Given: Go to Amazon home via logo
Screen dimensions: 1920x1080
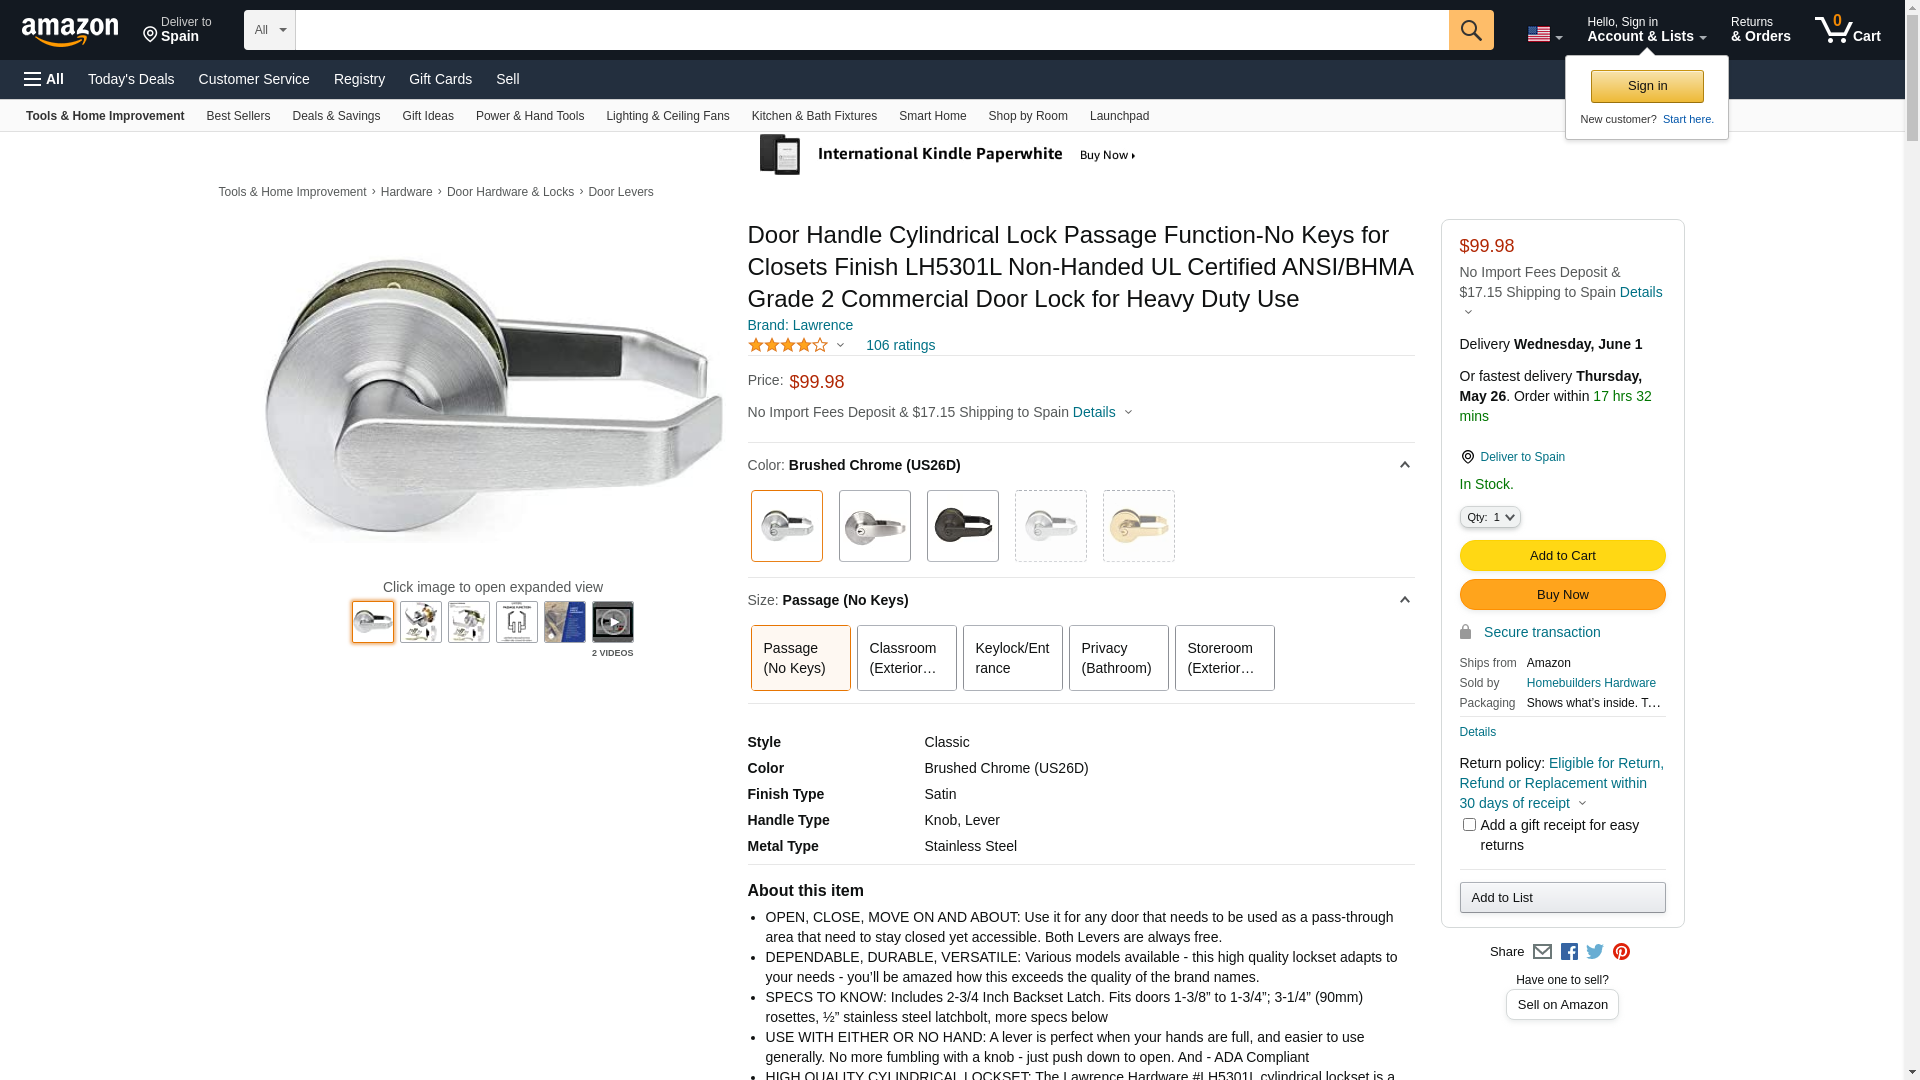Looking at the screenshot, I should [70, 32].
